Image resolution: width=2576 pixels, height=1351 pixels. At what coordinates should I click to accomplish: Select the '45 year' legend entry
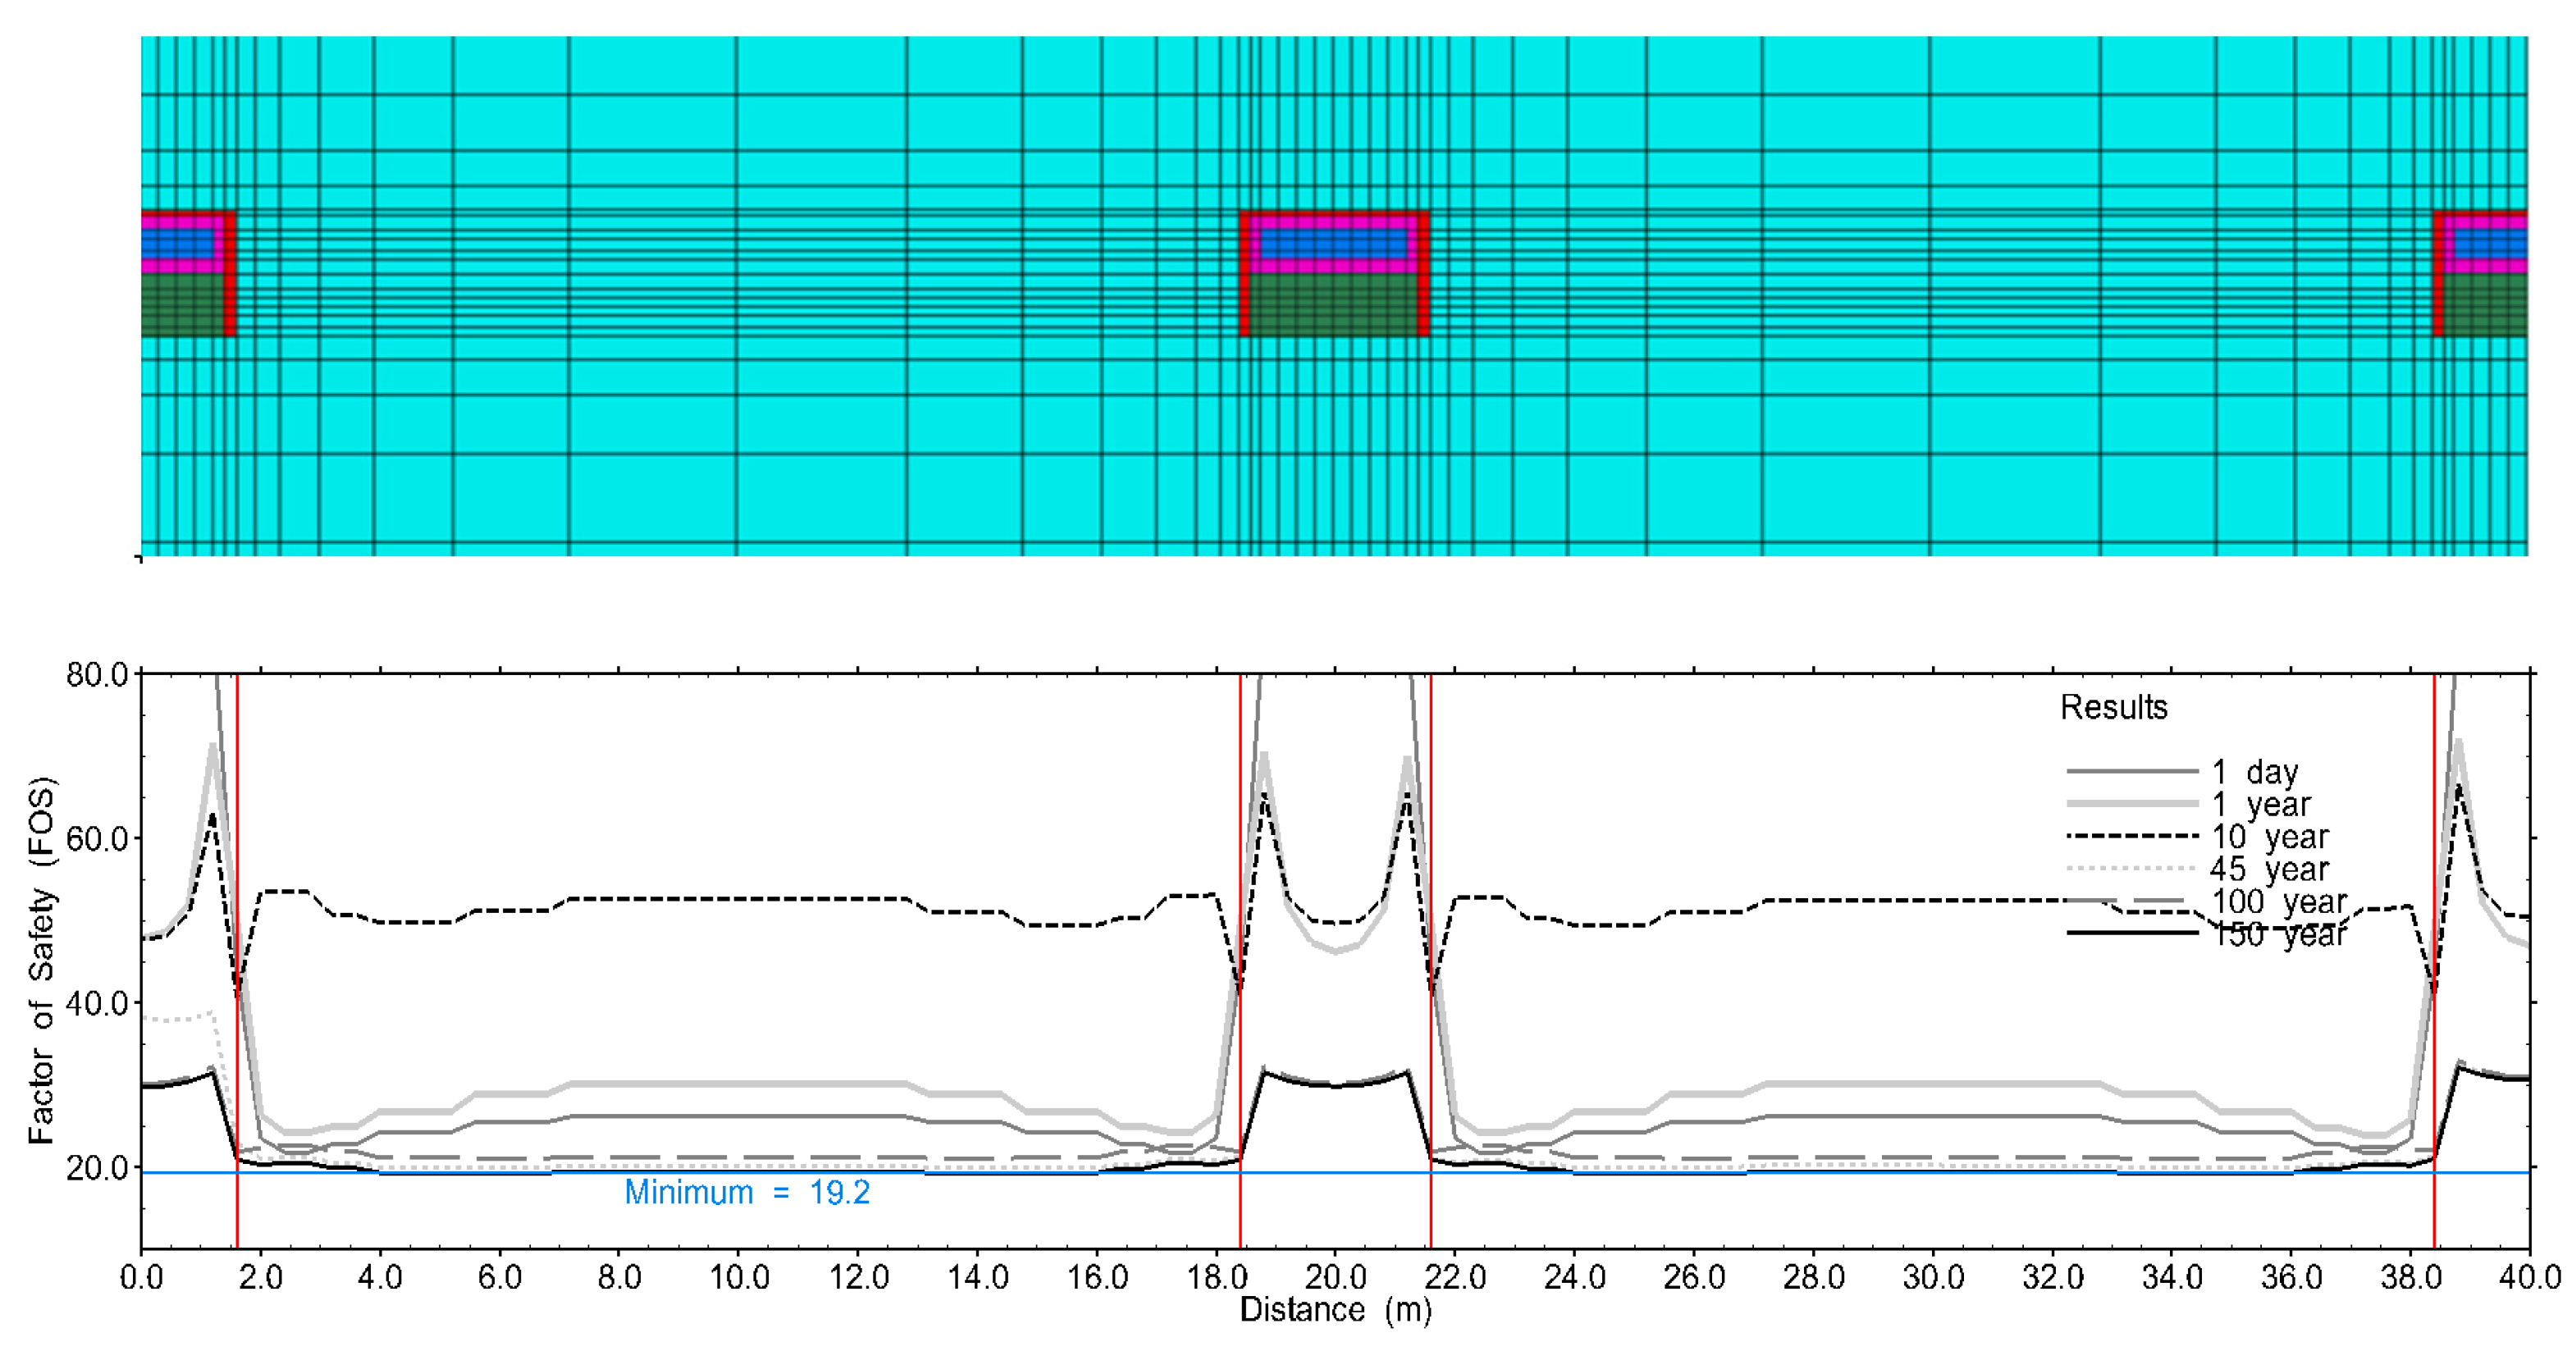tap(2268, 869)
